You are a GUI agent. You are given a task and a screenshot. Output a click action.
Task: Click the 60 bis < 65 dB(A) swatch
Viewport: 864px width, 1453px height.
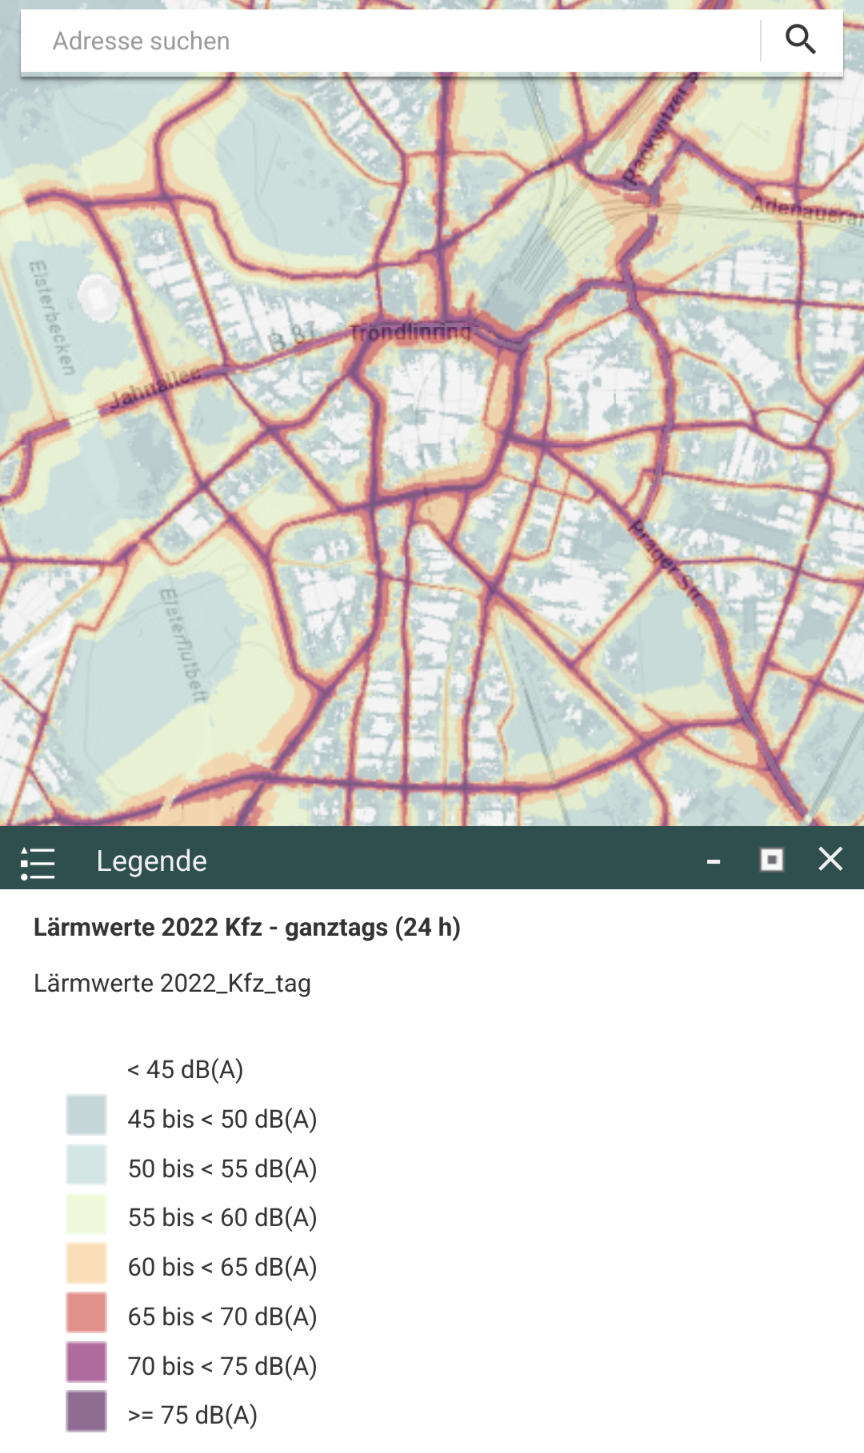[87, 1265]
